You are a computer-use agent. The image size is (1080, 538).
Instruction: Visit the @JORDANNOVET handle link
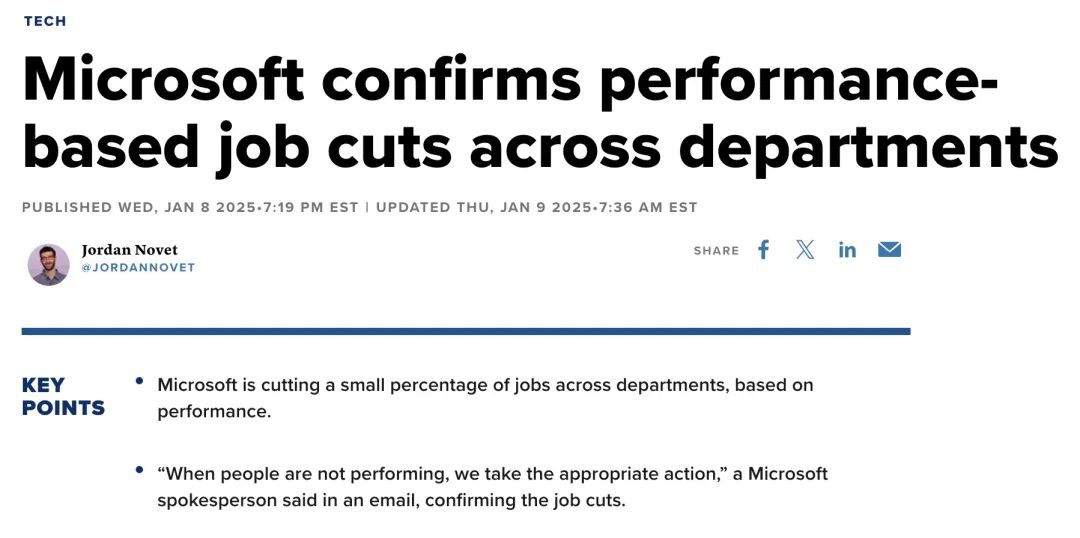coord(138,267)
